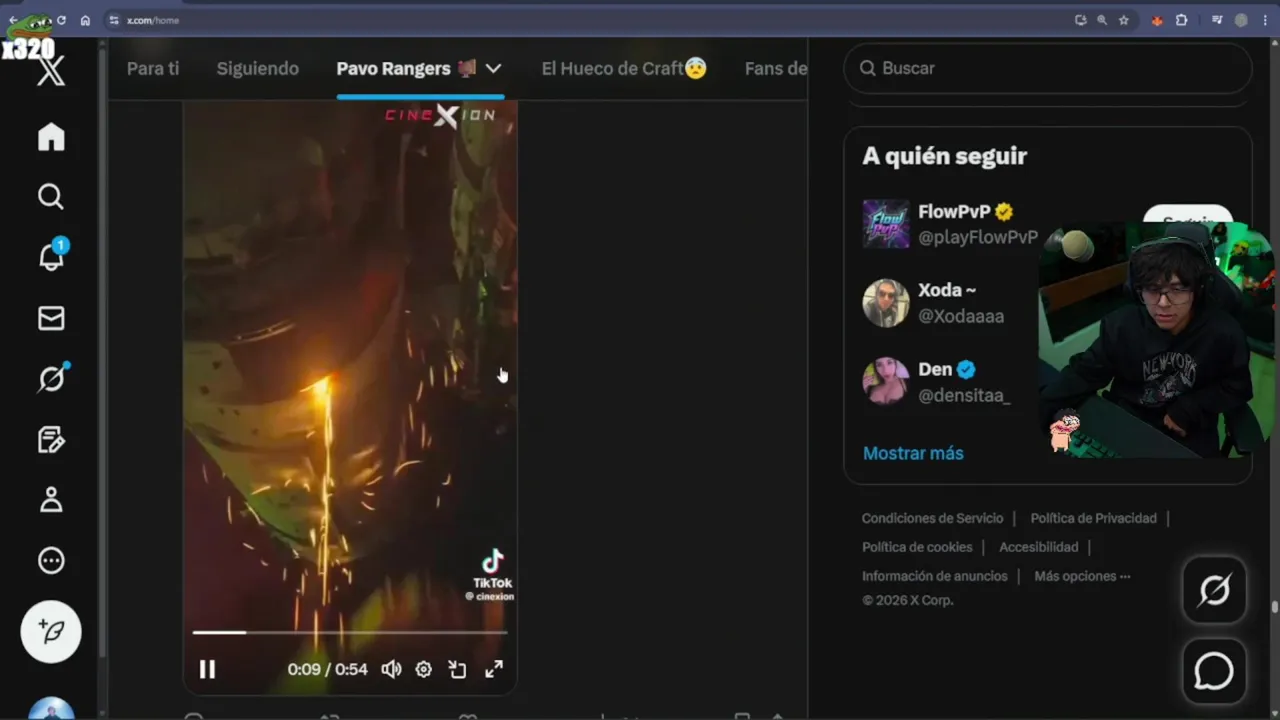The height and width of the screenshot is (720, 1280).
Task: Switch to the Siguiendo tab
Action: point(258,68)
